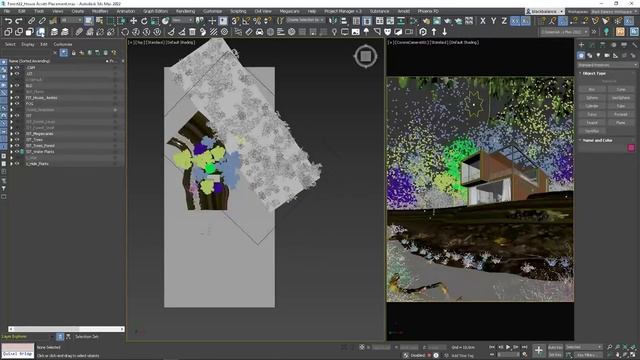Click the Sphere primitive button
The height and width of the screenshot is (360, 640).
pyautogui.click(x=592, y=98)
